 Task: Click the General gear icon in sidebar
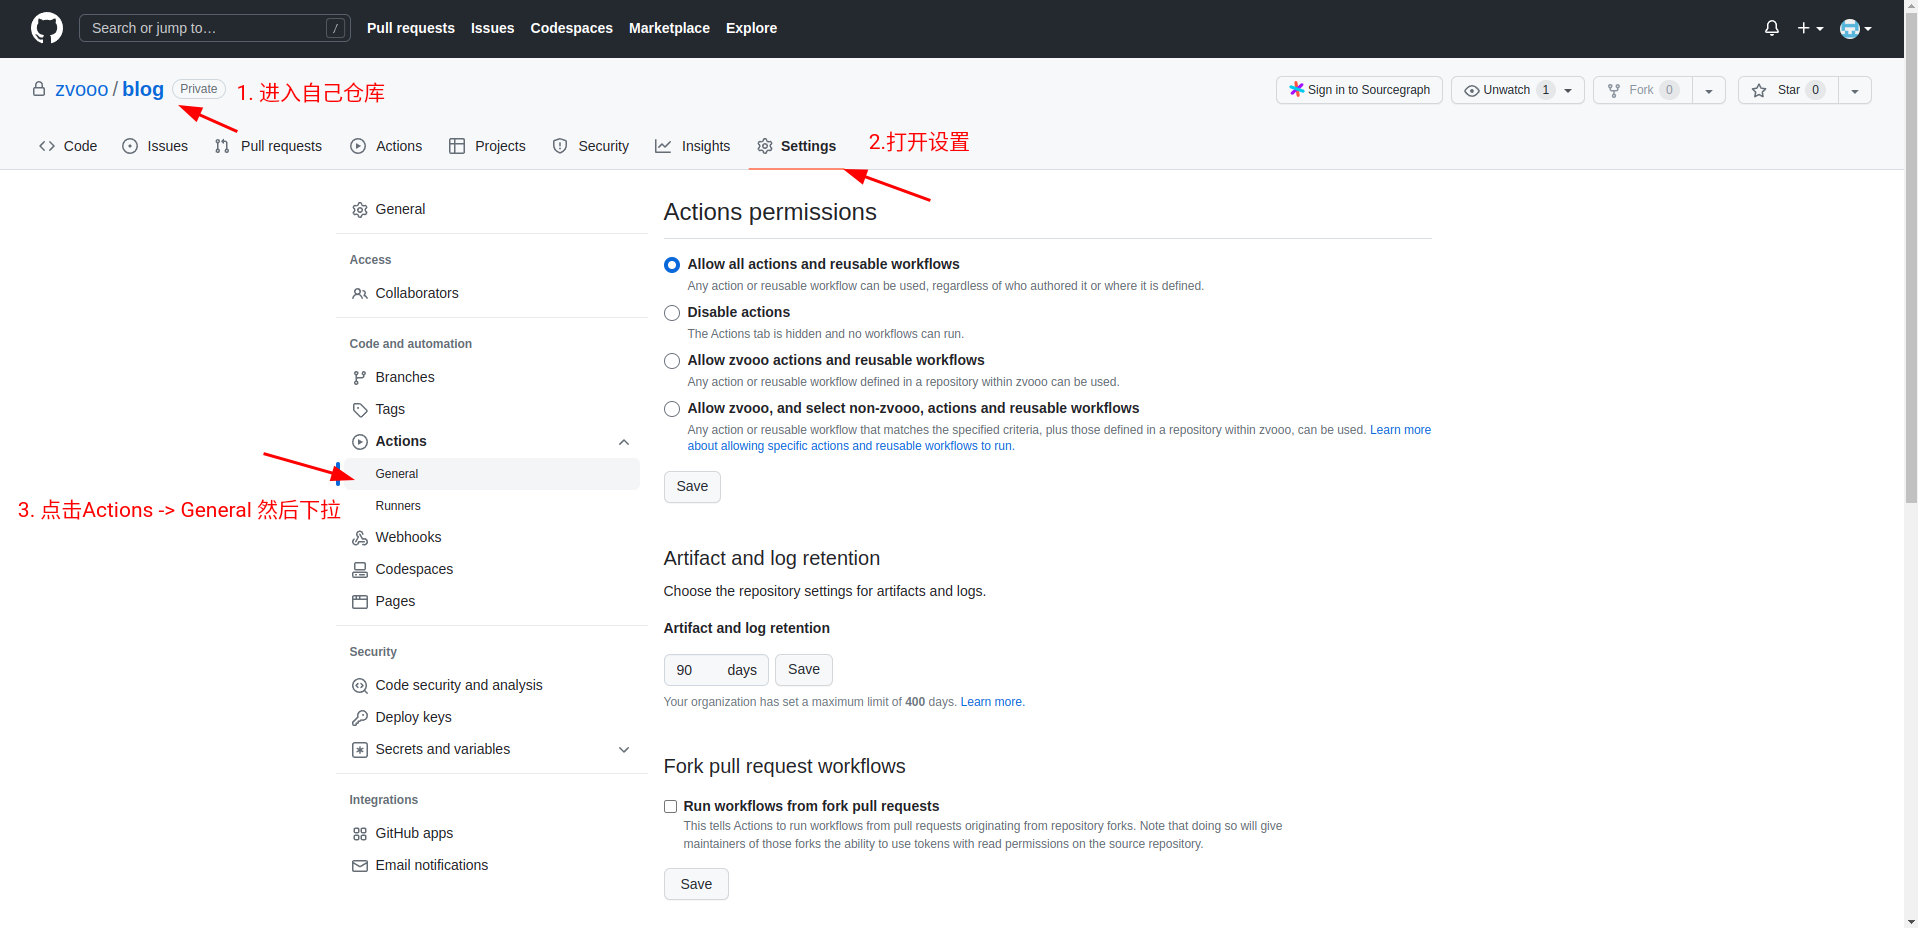pos(360,210)
